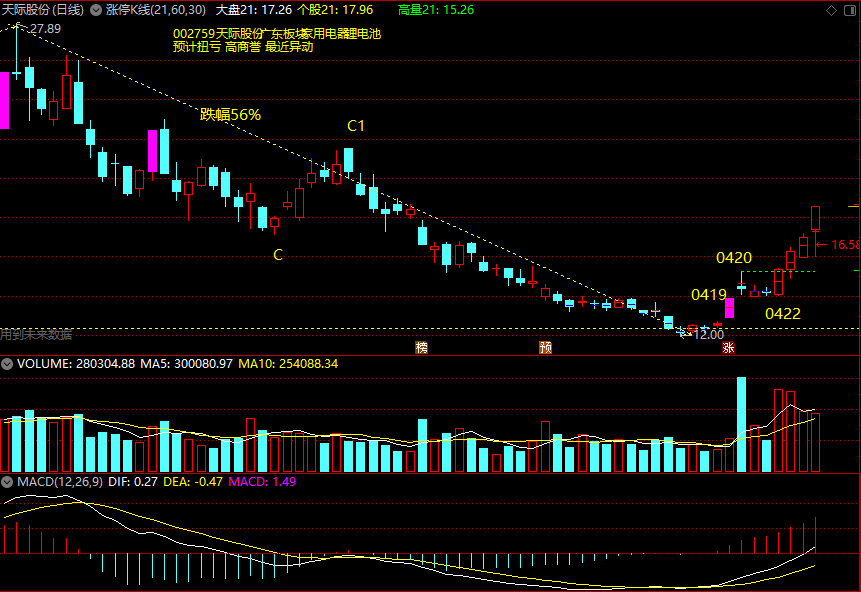Click the yellow C annotation below candles
Viewport: 861px width, 592px height.
[278, 255]
